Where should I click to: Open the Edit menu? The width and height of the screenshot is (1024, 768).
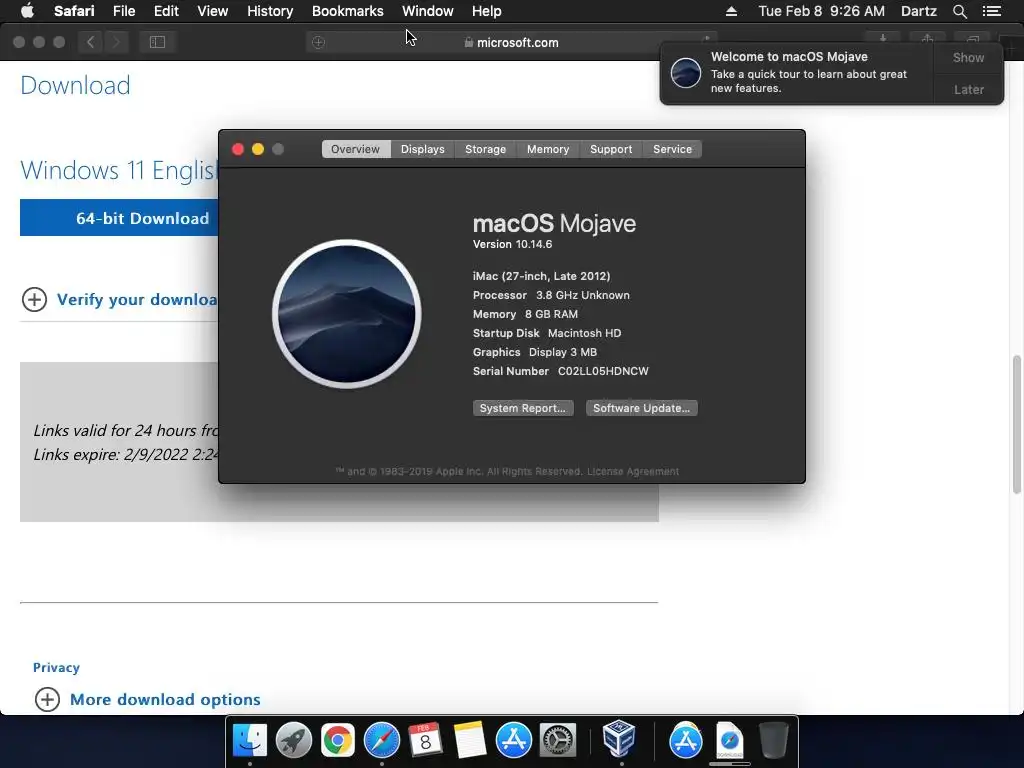(x=166, y=11)
